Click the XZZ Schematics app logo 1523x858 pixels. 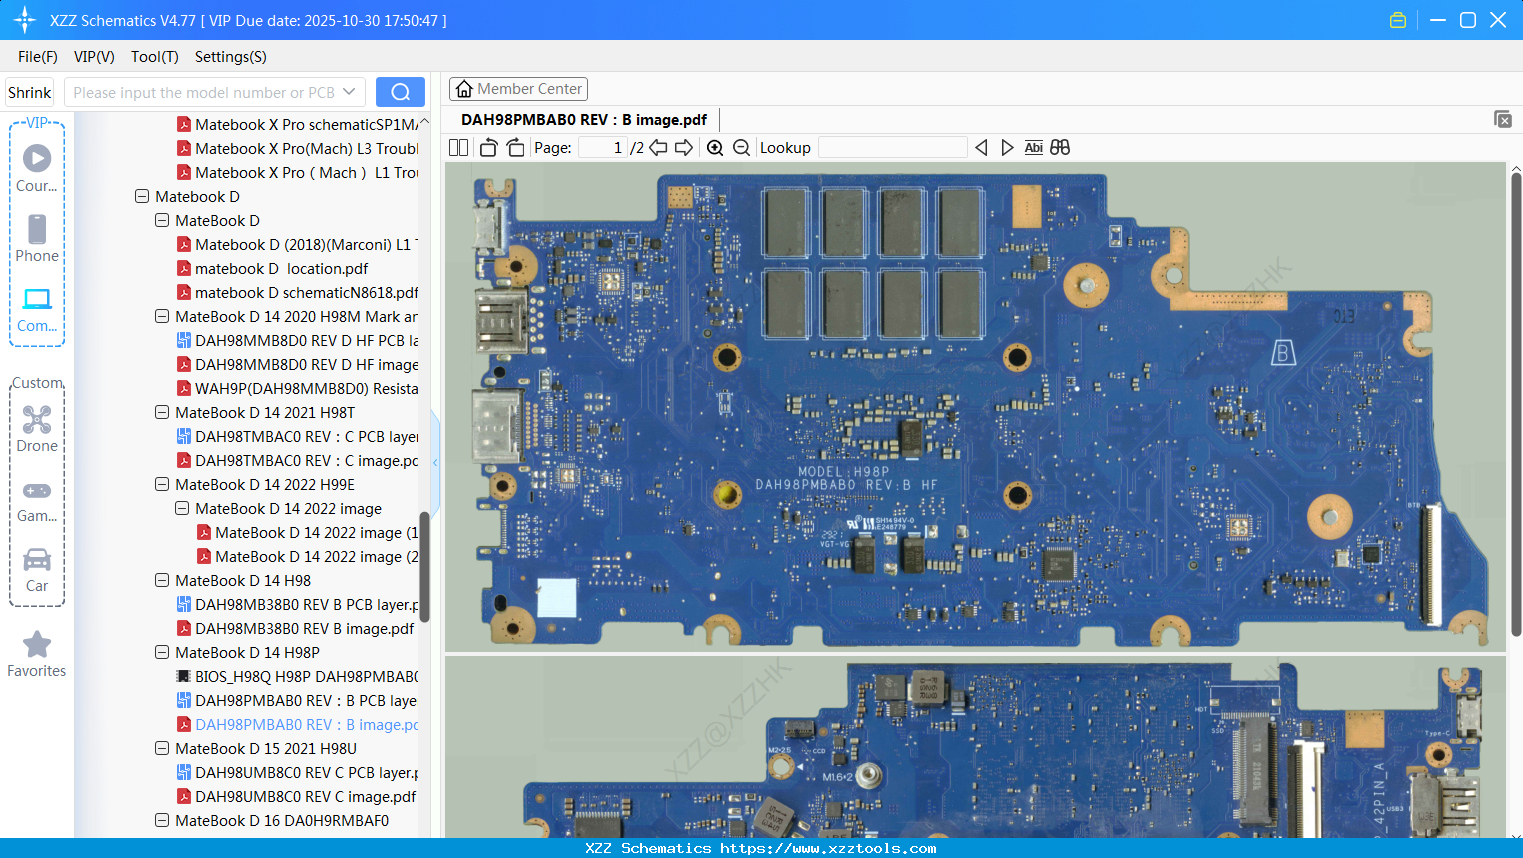[x=25, y=20]
